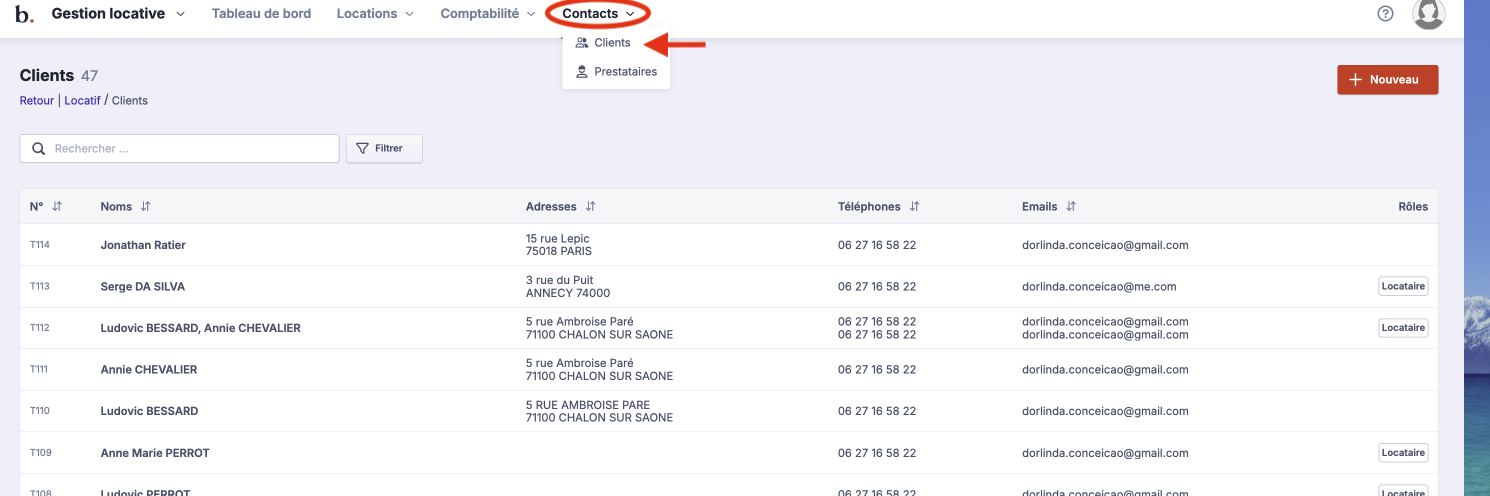Sort by N° column sort icon
1490x496 pixels.
57,207
